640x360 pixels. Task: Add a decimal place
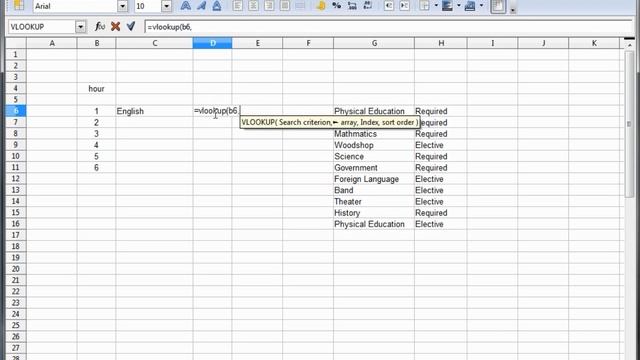(352, 6)
